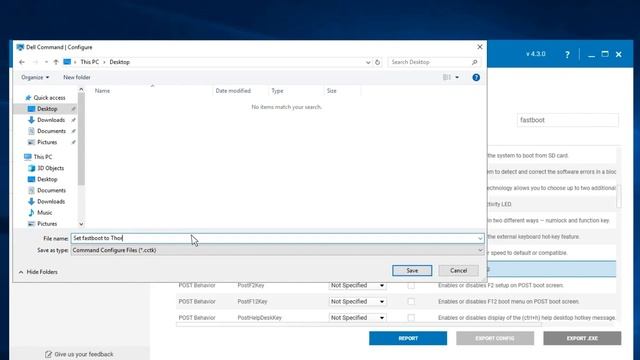Expand address bar previous locations dropdown
Viewport: 640px width, 360px height.
tap(368, 62)
